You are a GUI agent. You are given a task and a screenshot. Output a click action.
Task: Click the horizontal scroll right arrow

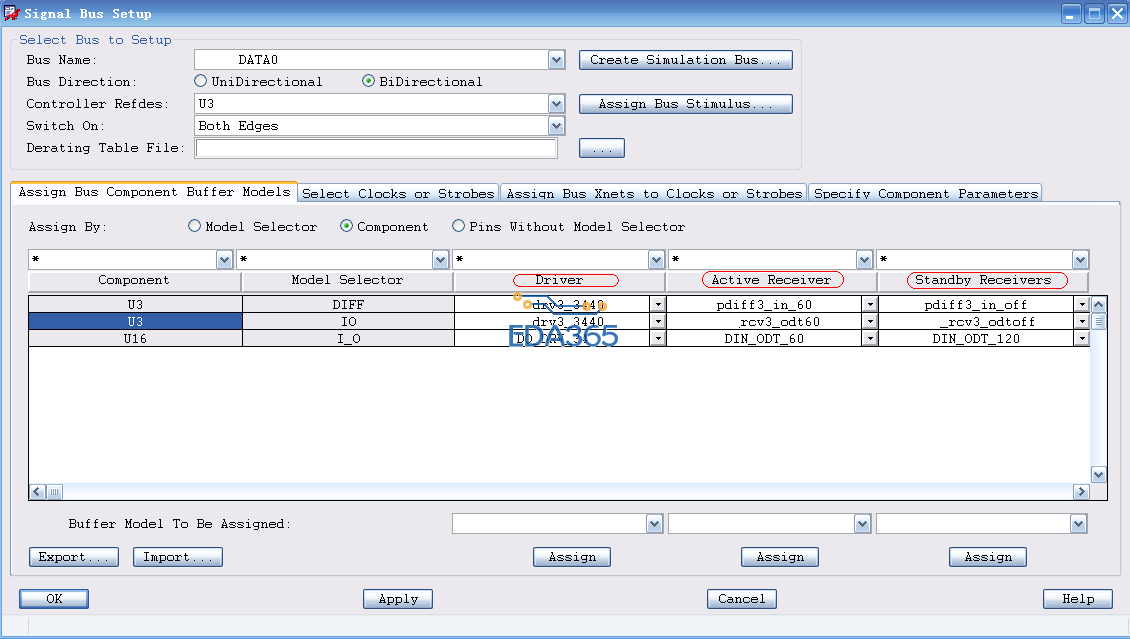coord(1080,491)
